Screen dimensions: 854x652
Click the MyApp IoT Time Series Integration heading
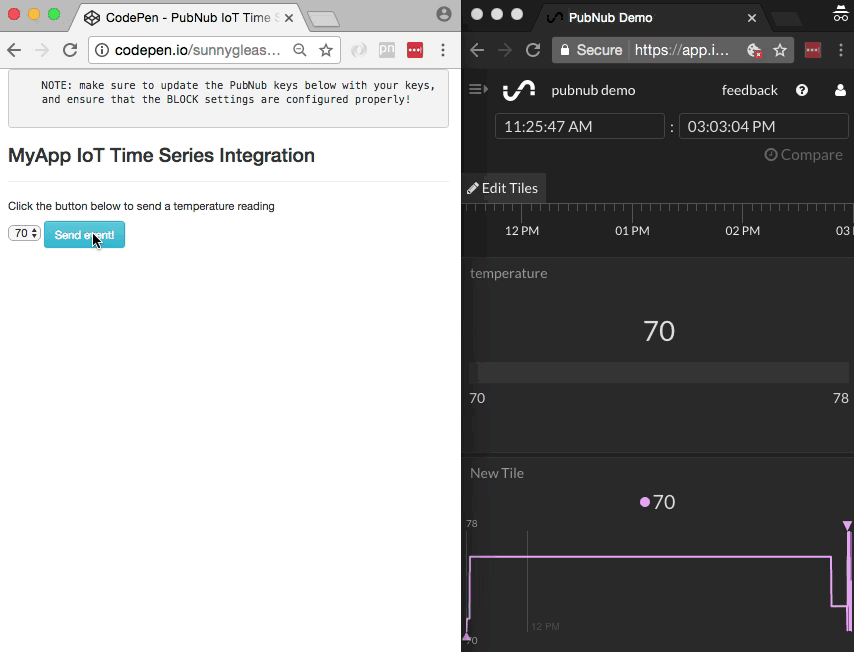[161, 156]
